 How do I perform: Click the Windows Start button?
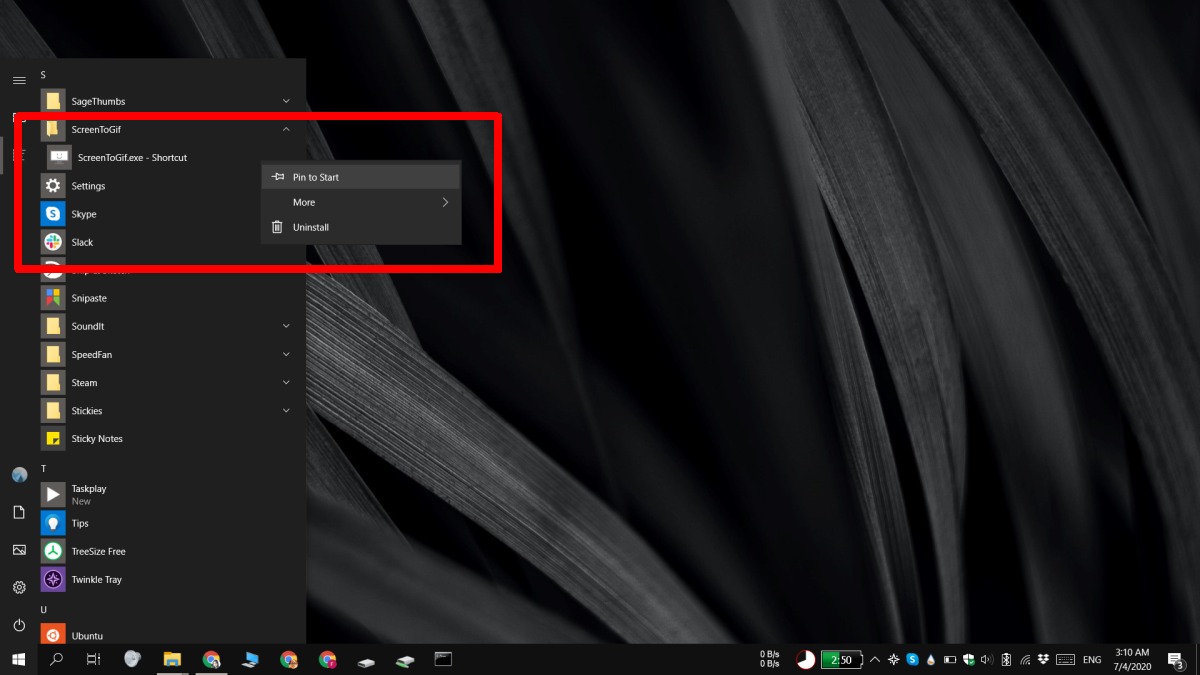tap(18, 659)
